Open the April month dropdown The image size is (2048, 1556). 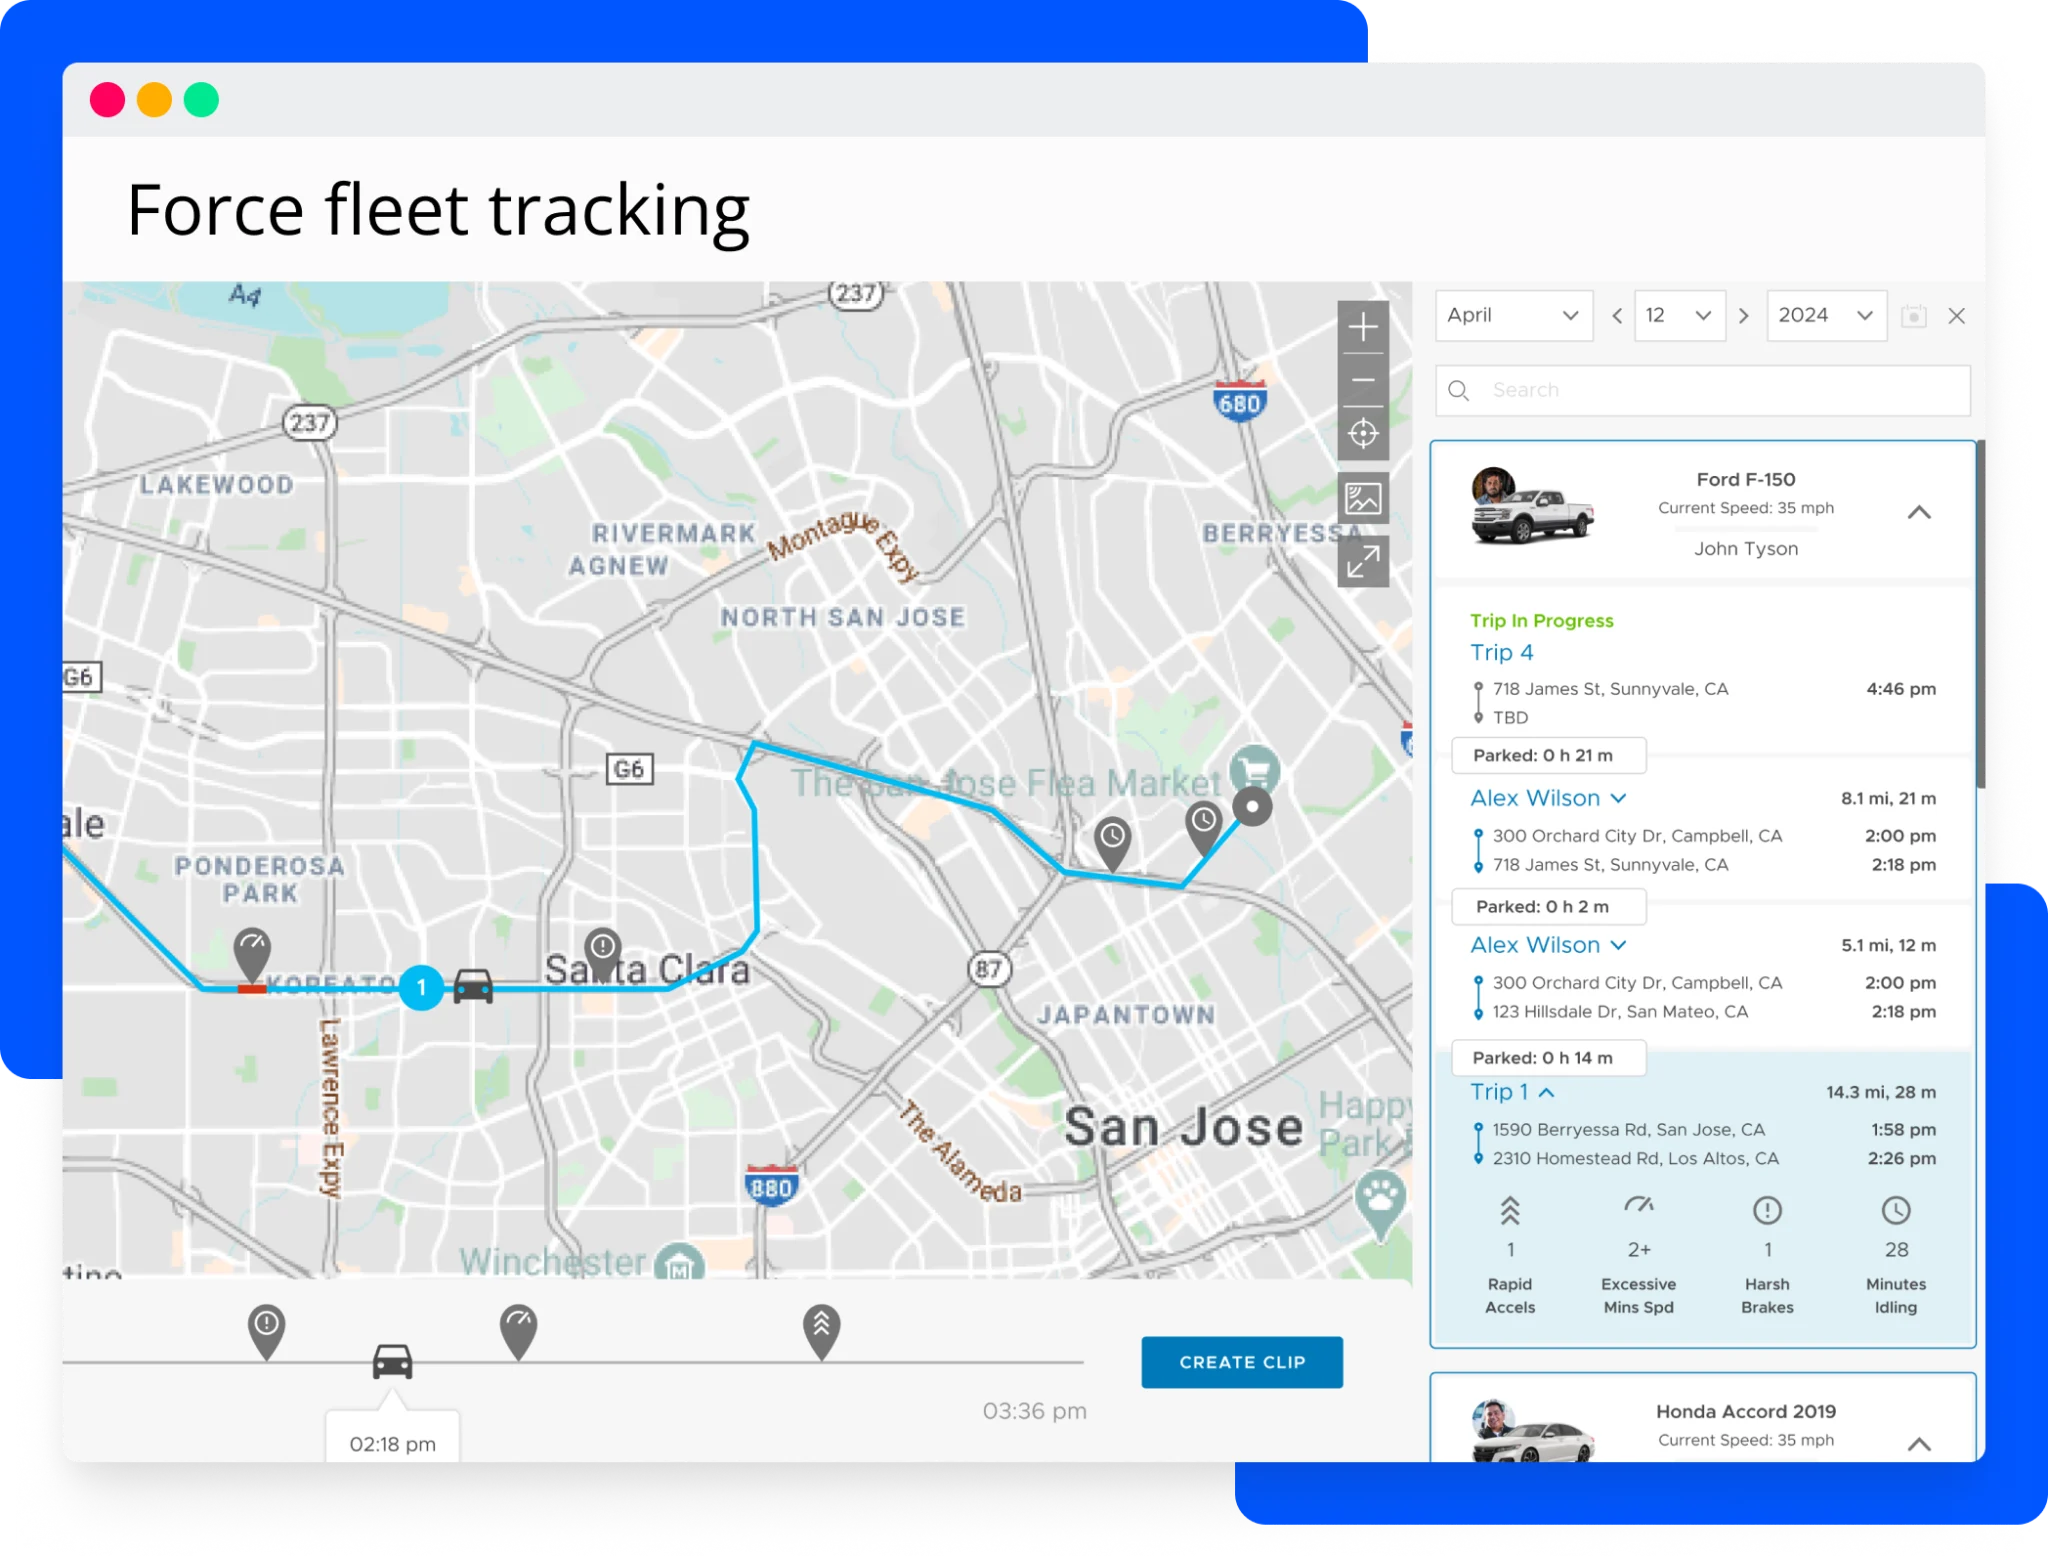click(x=1513, y=316)
